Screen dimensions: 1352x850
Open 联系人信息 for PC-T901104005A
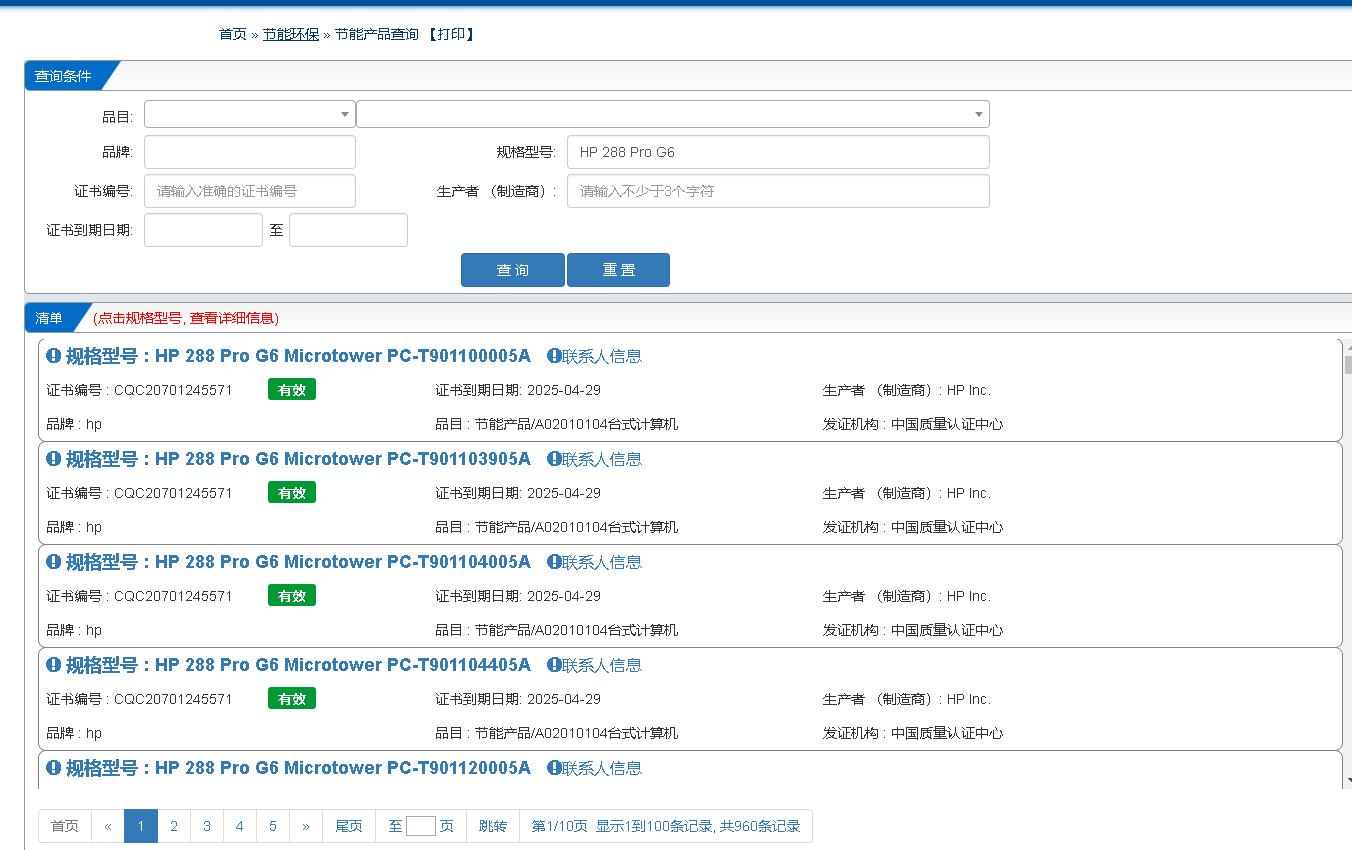pyautogui.click(x=595, y=562)
